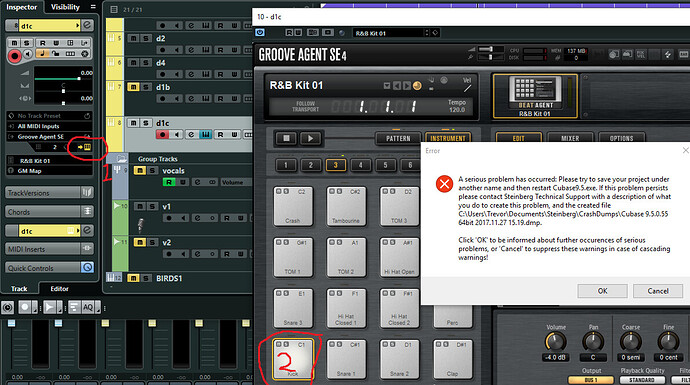Image resolution: width=690 pixels, height=385 pixels.
Task: Adjust the Inspector pan slider
Action: pyautogui.click(x=63, y=91)
